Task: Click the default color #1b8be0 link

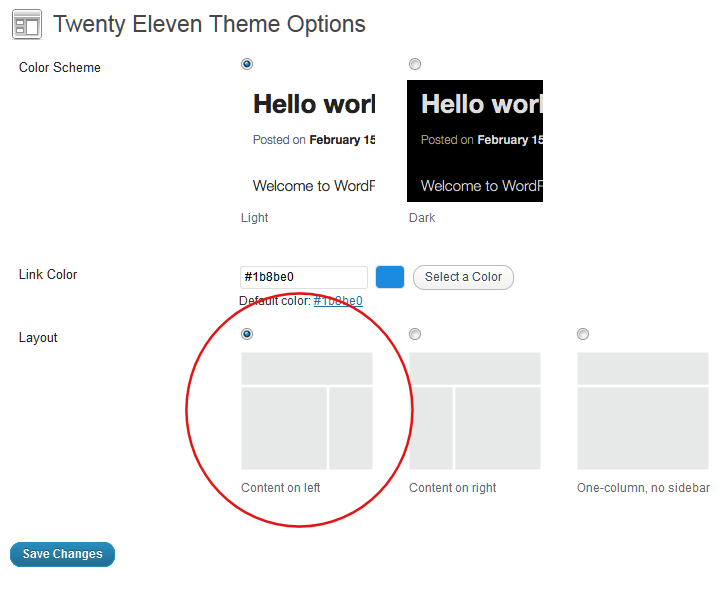Action: (x=338, y=300)
